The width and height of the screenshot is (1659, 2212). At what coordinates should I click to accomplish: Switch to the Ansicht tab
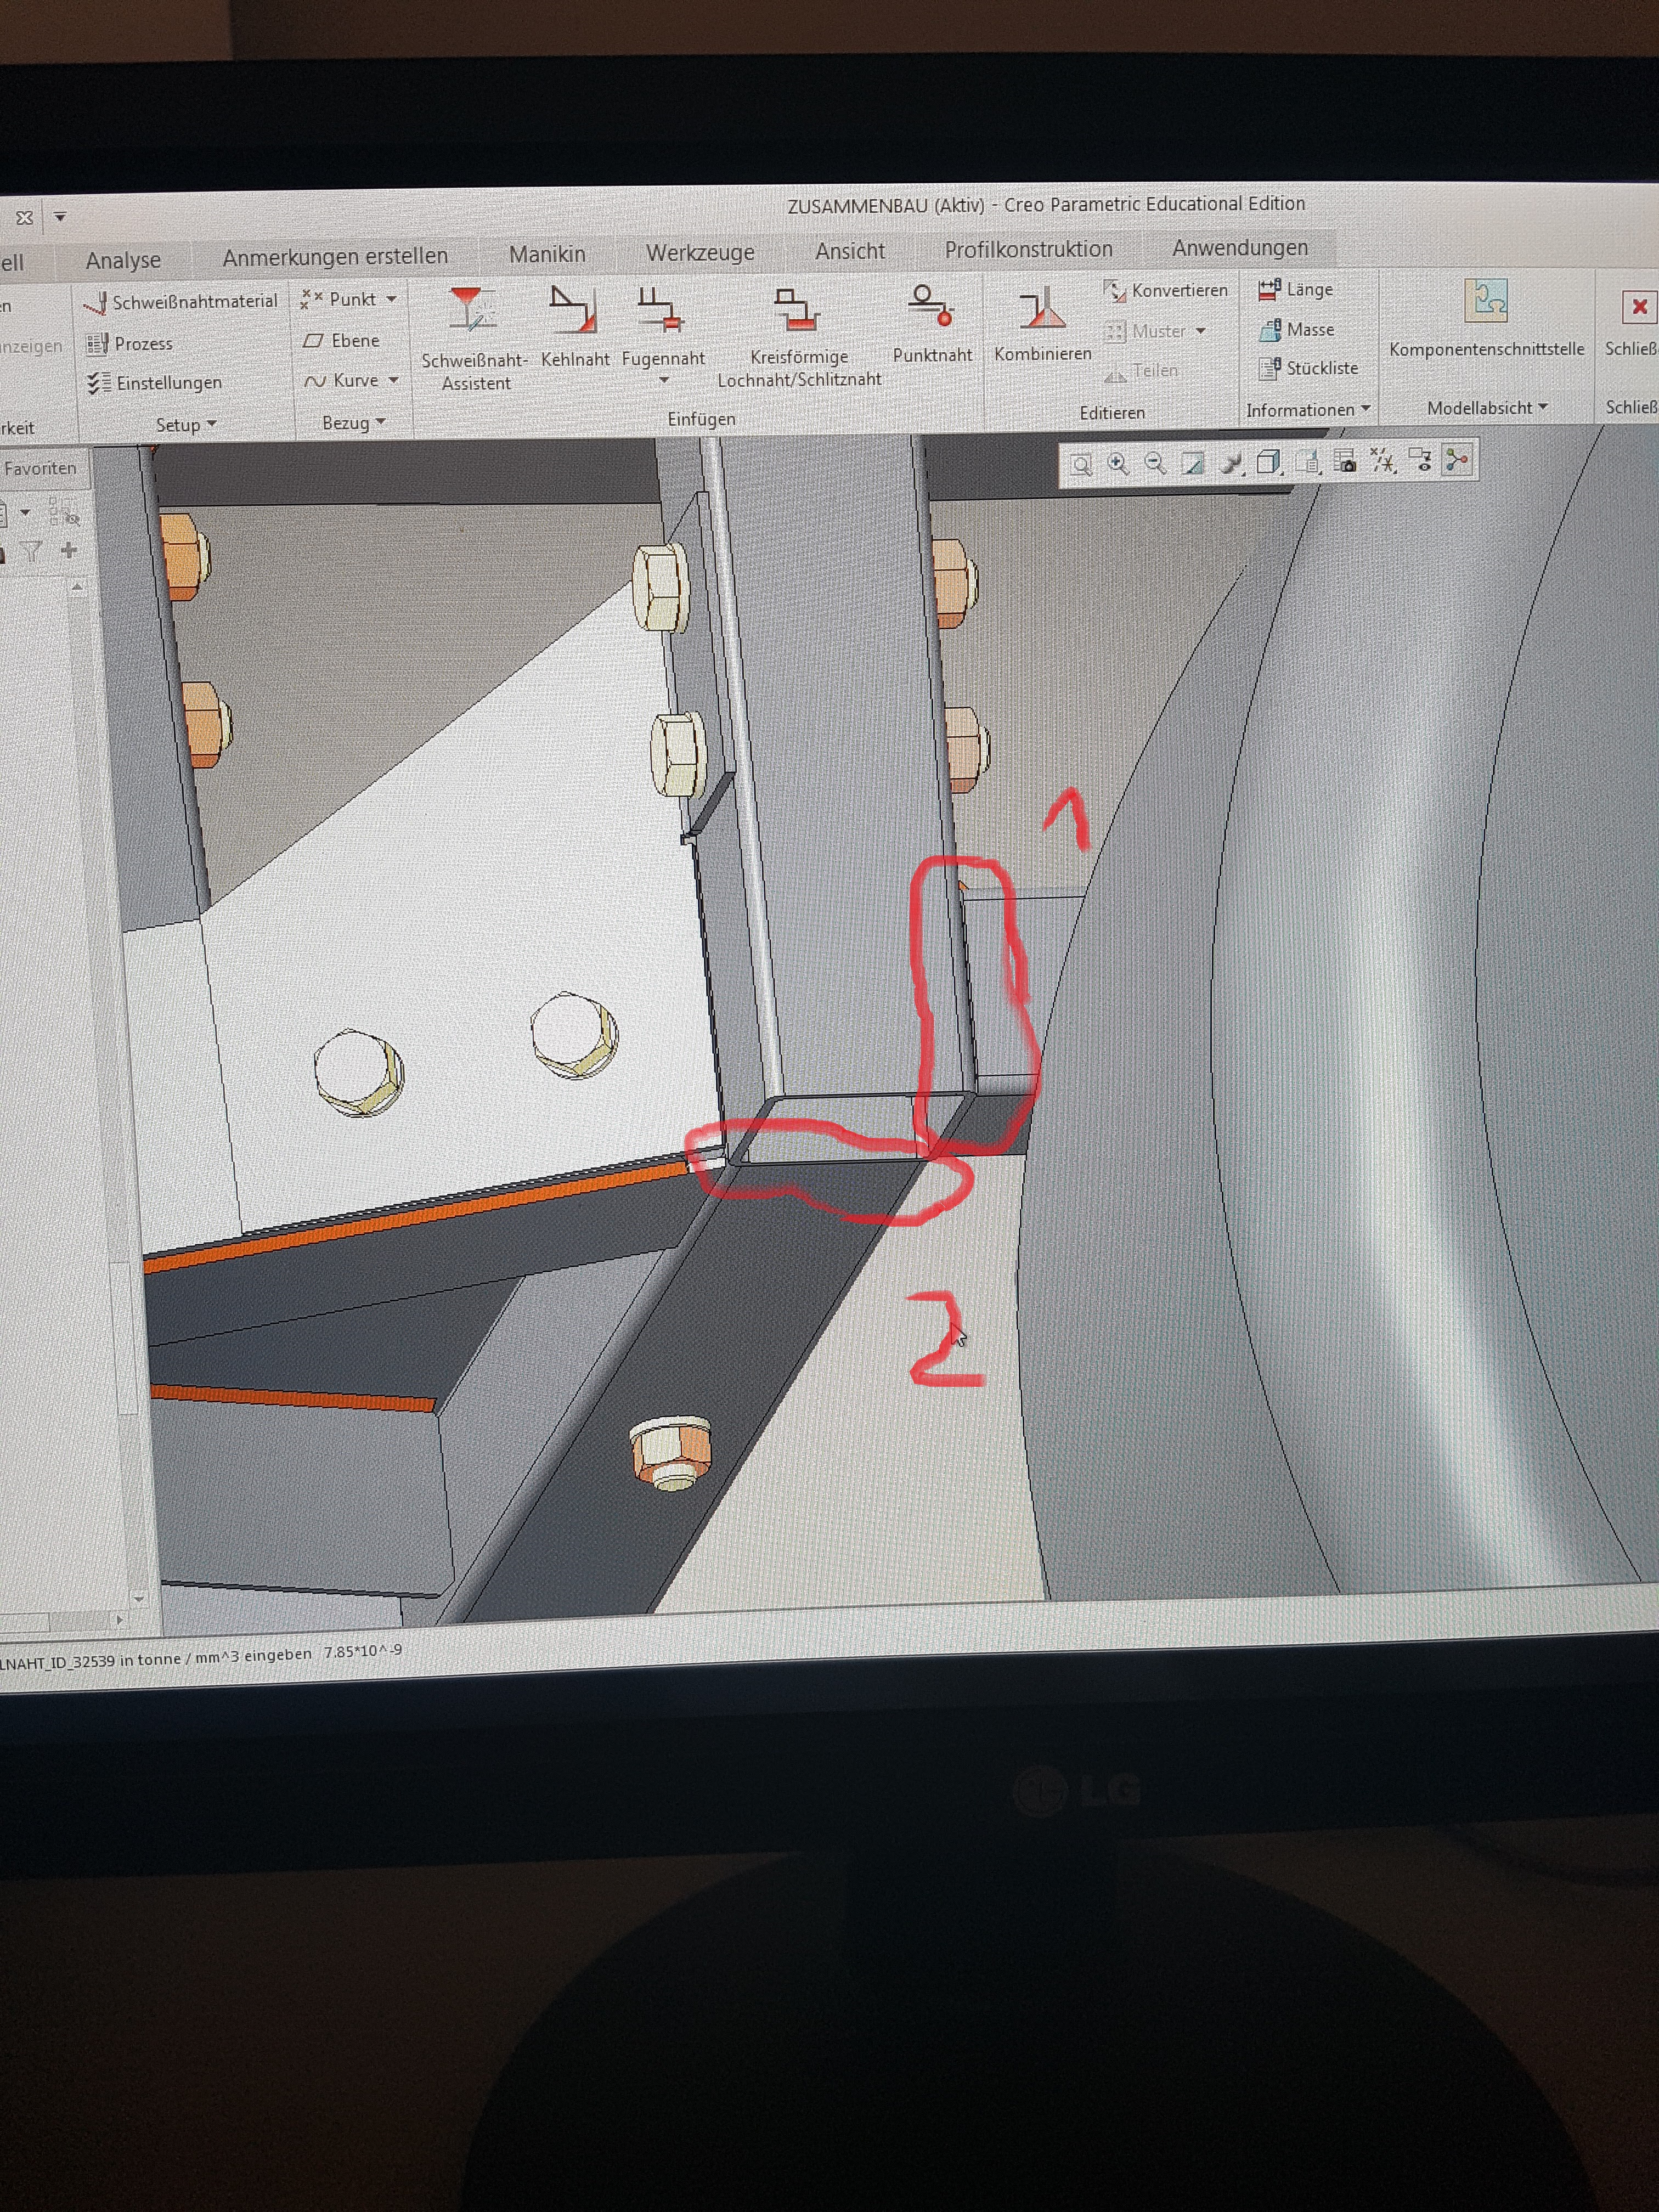pyautogui.click(x=850, y=251)
